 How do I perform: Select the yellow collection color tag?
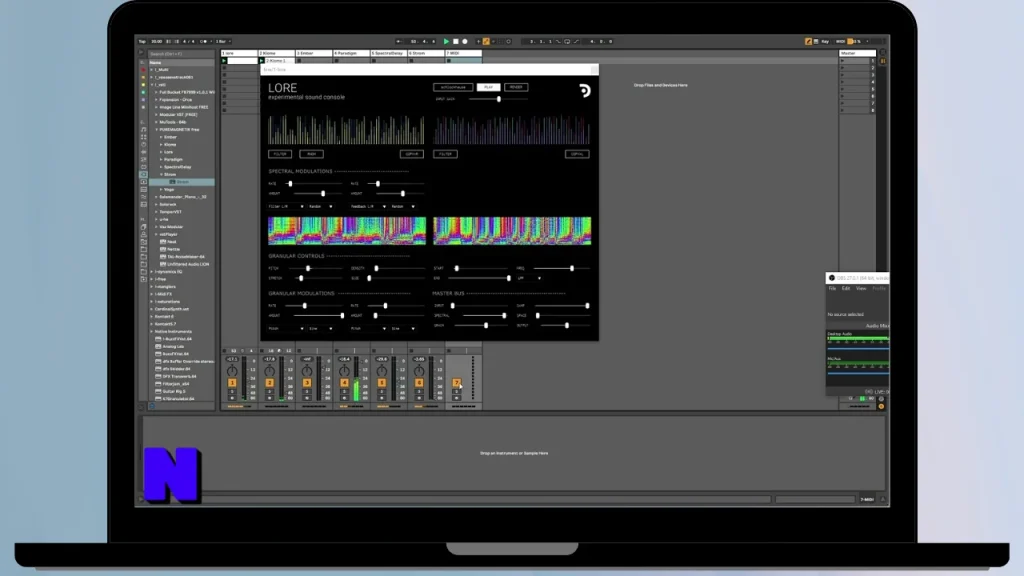pyautogui.click(x=143, y=84)
